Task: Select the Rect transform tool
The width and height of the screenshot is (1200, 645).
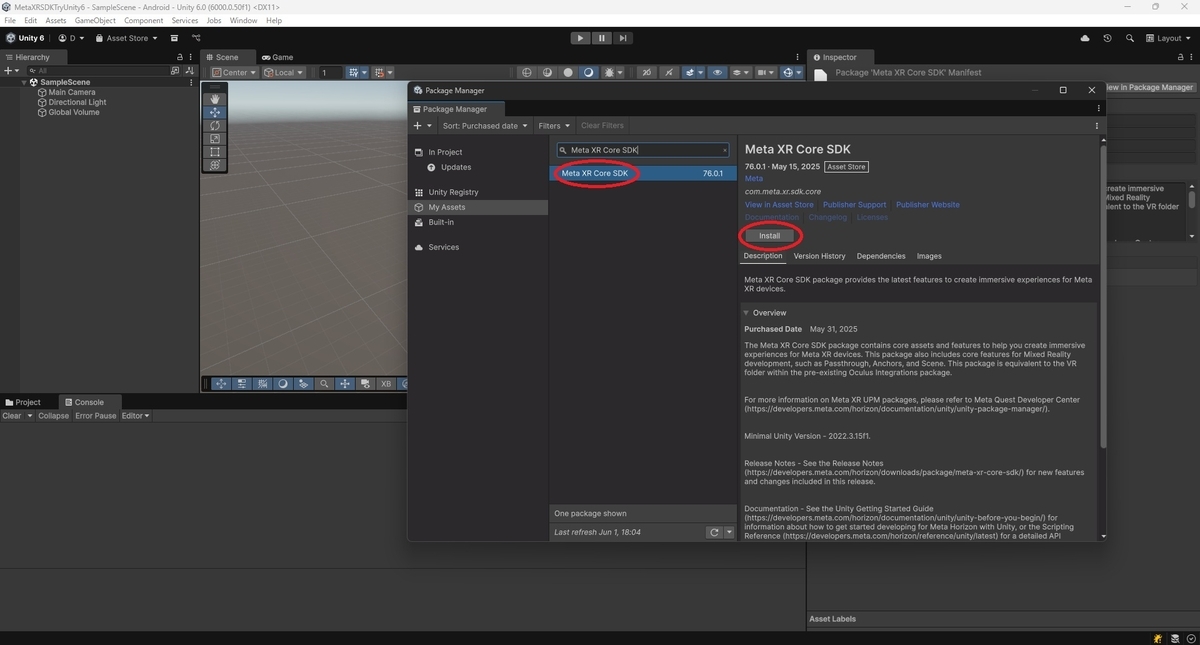Action: point(215,153)
